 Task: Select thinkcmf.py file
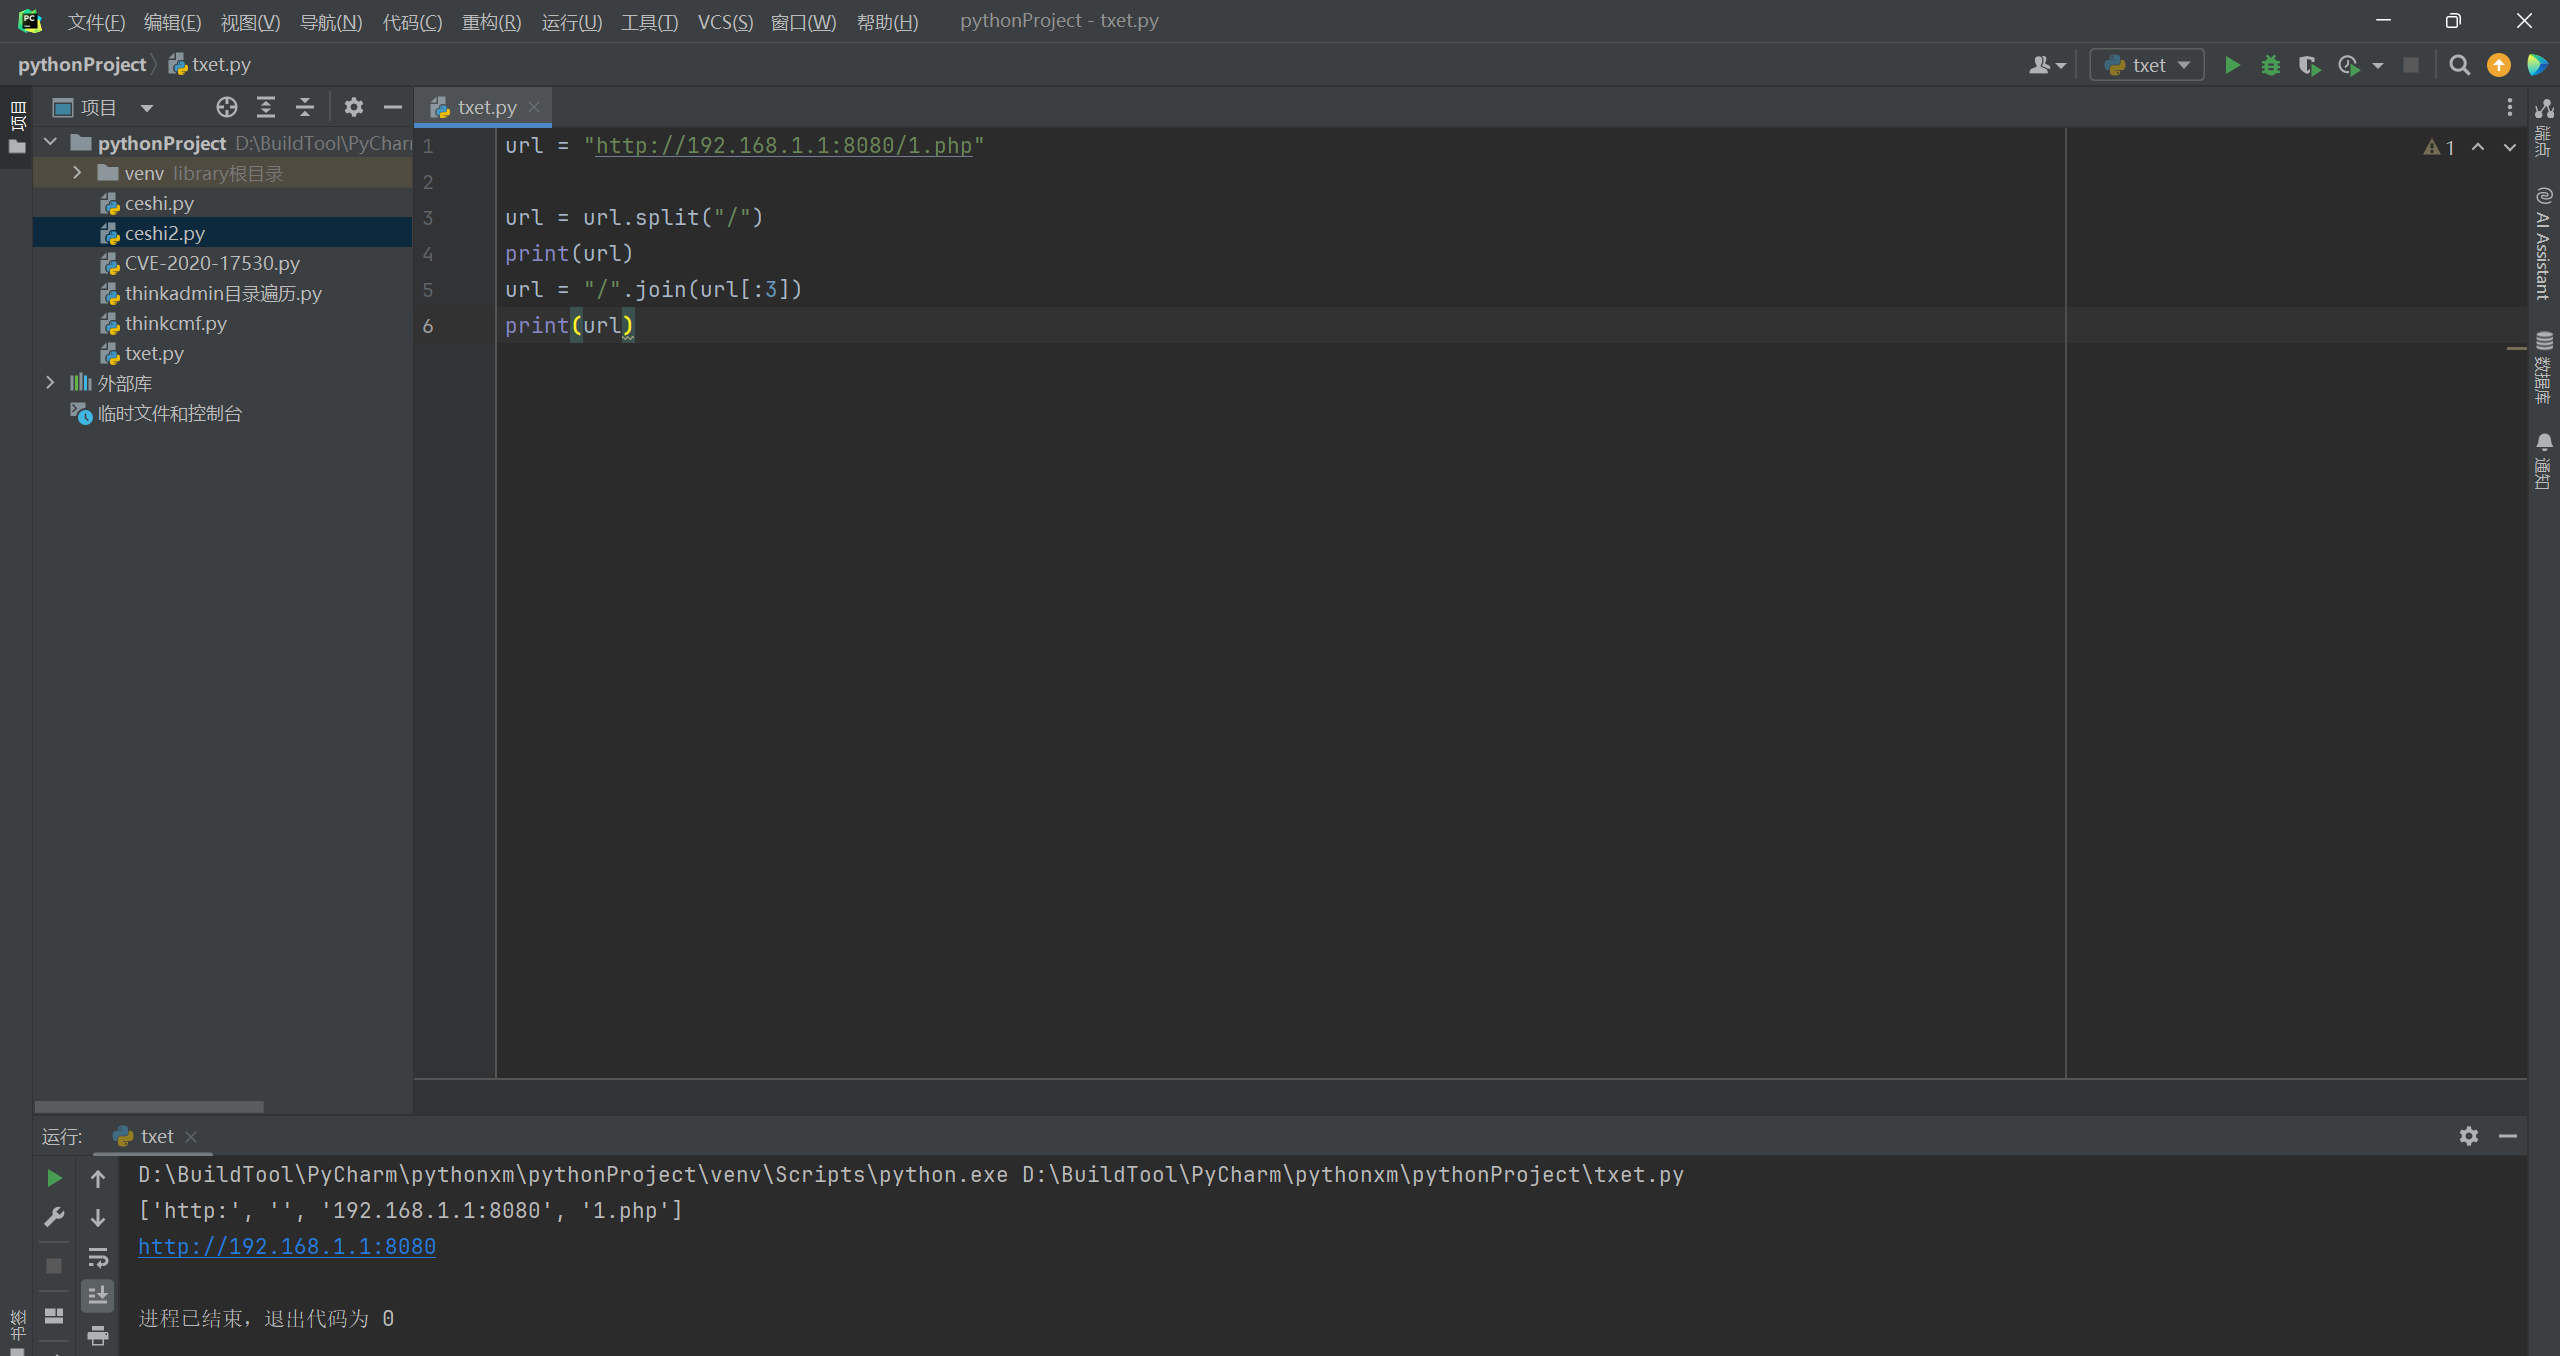(x=176, y=323)
